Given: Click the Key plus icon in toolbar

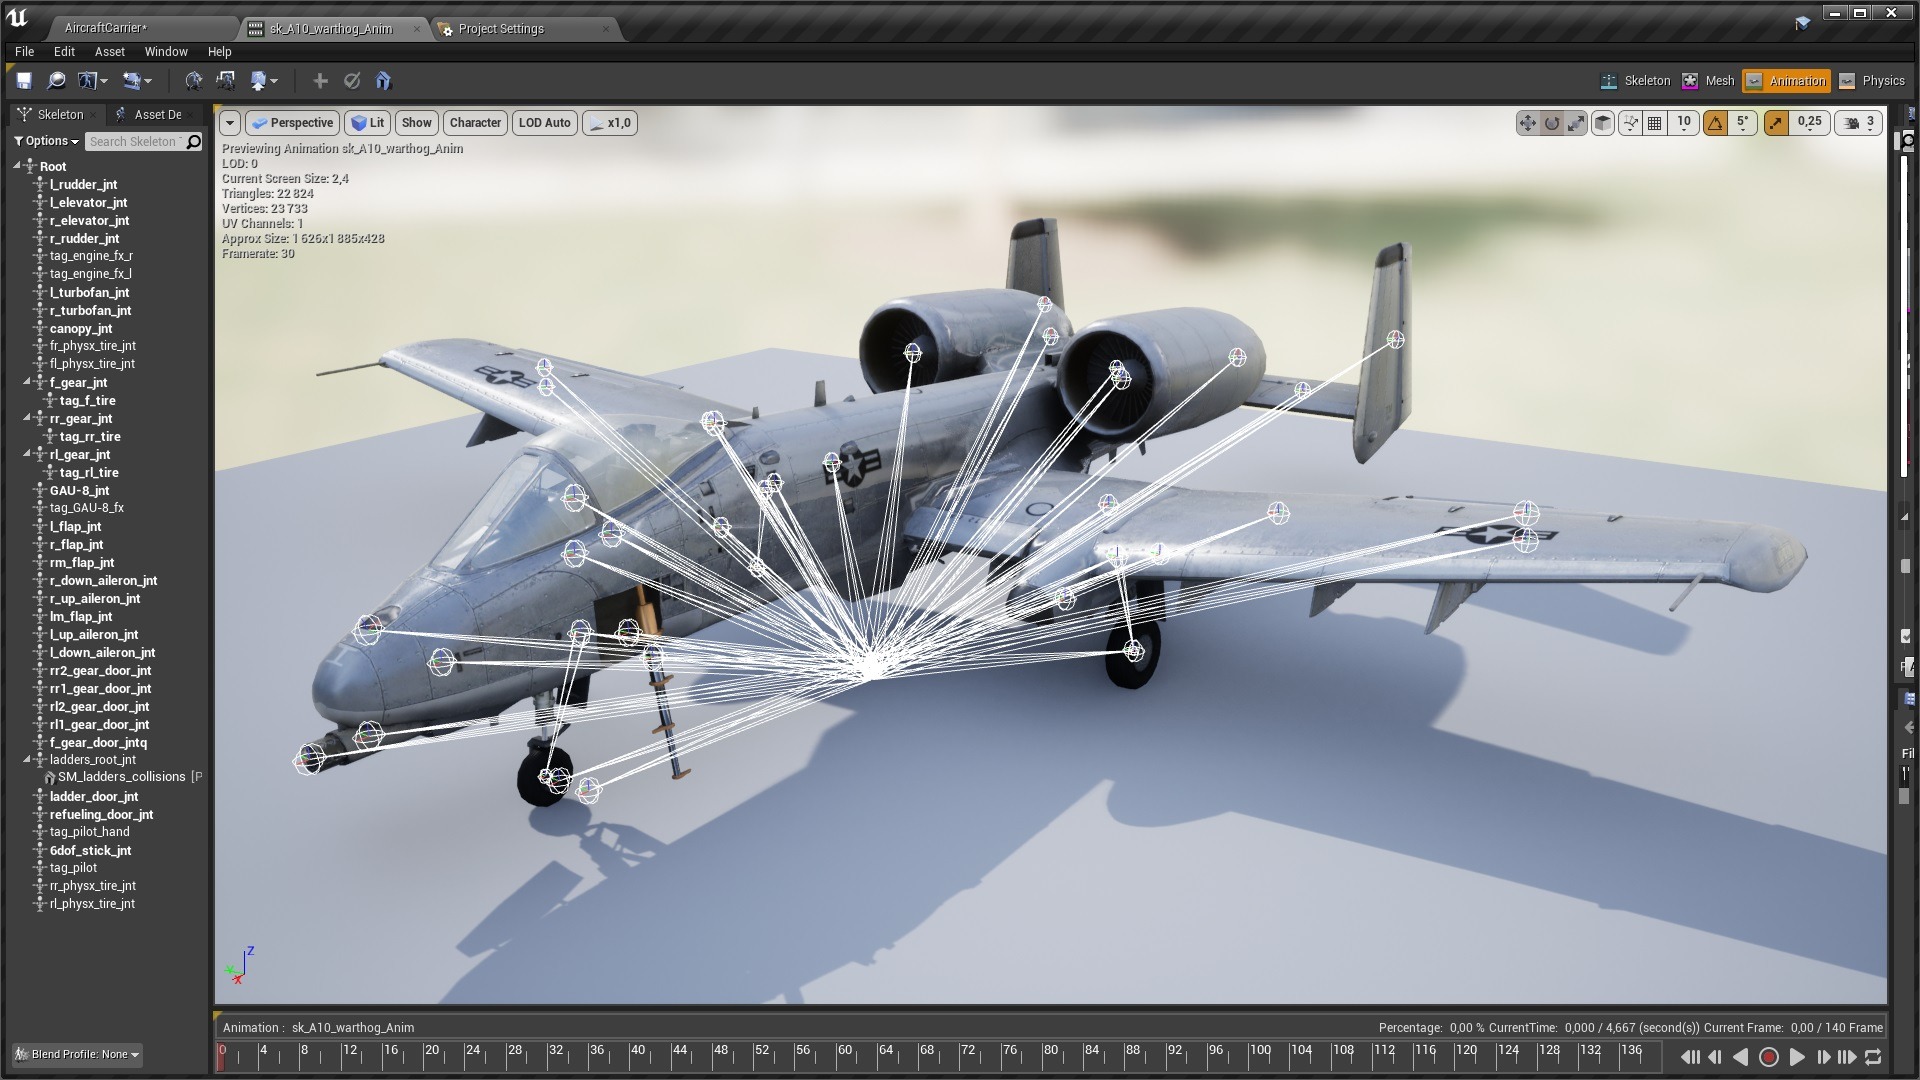Looking at the screenshot, I should 320,81.
